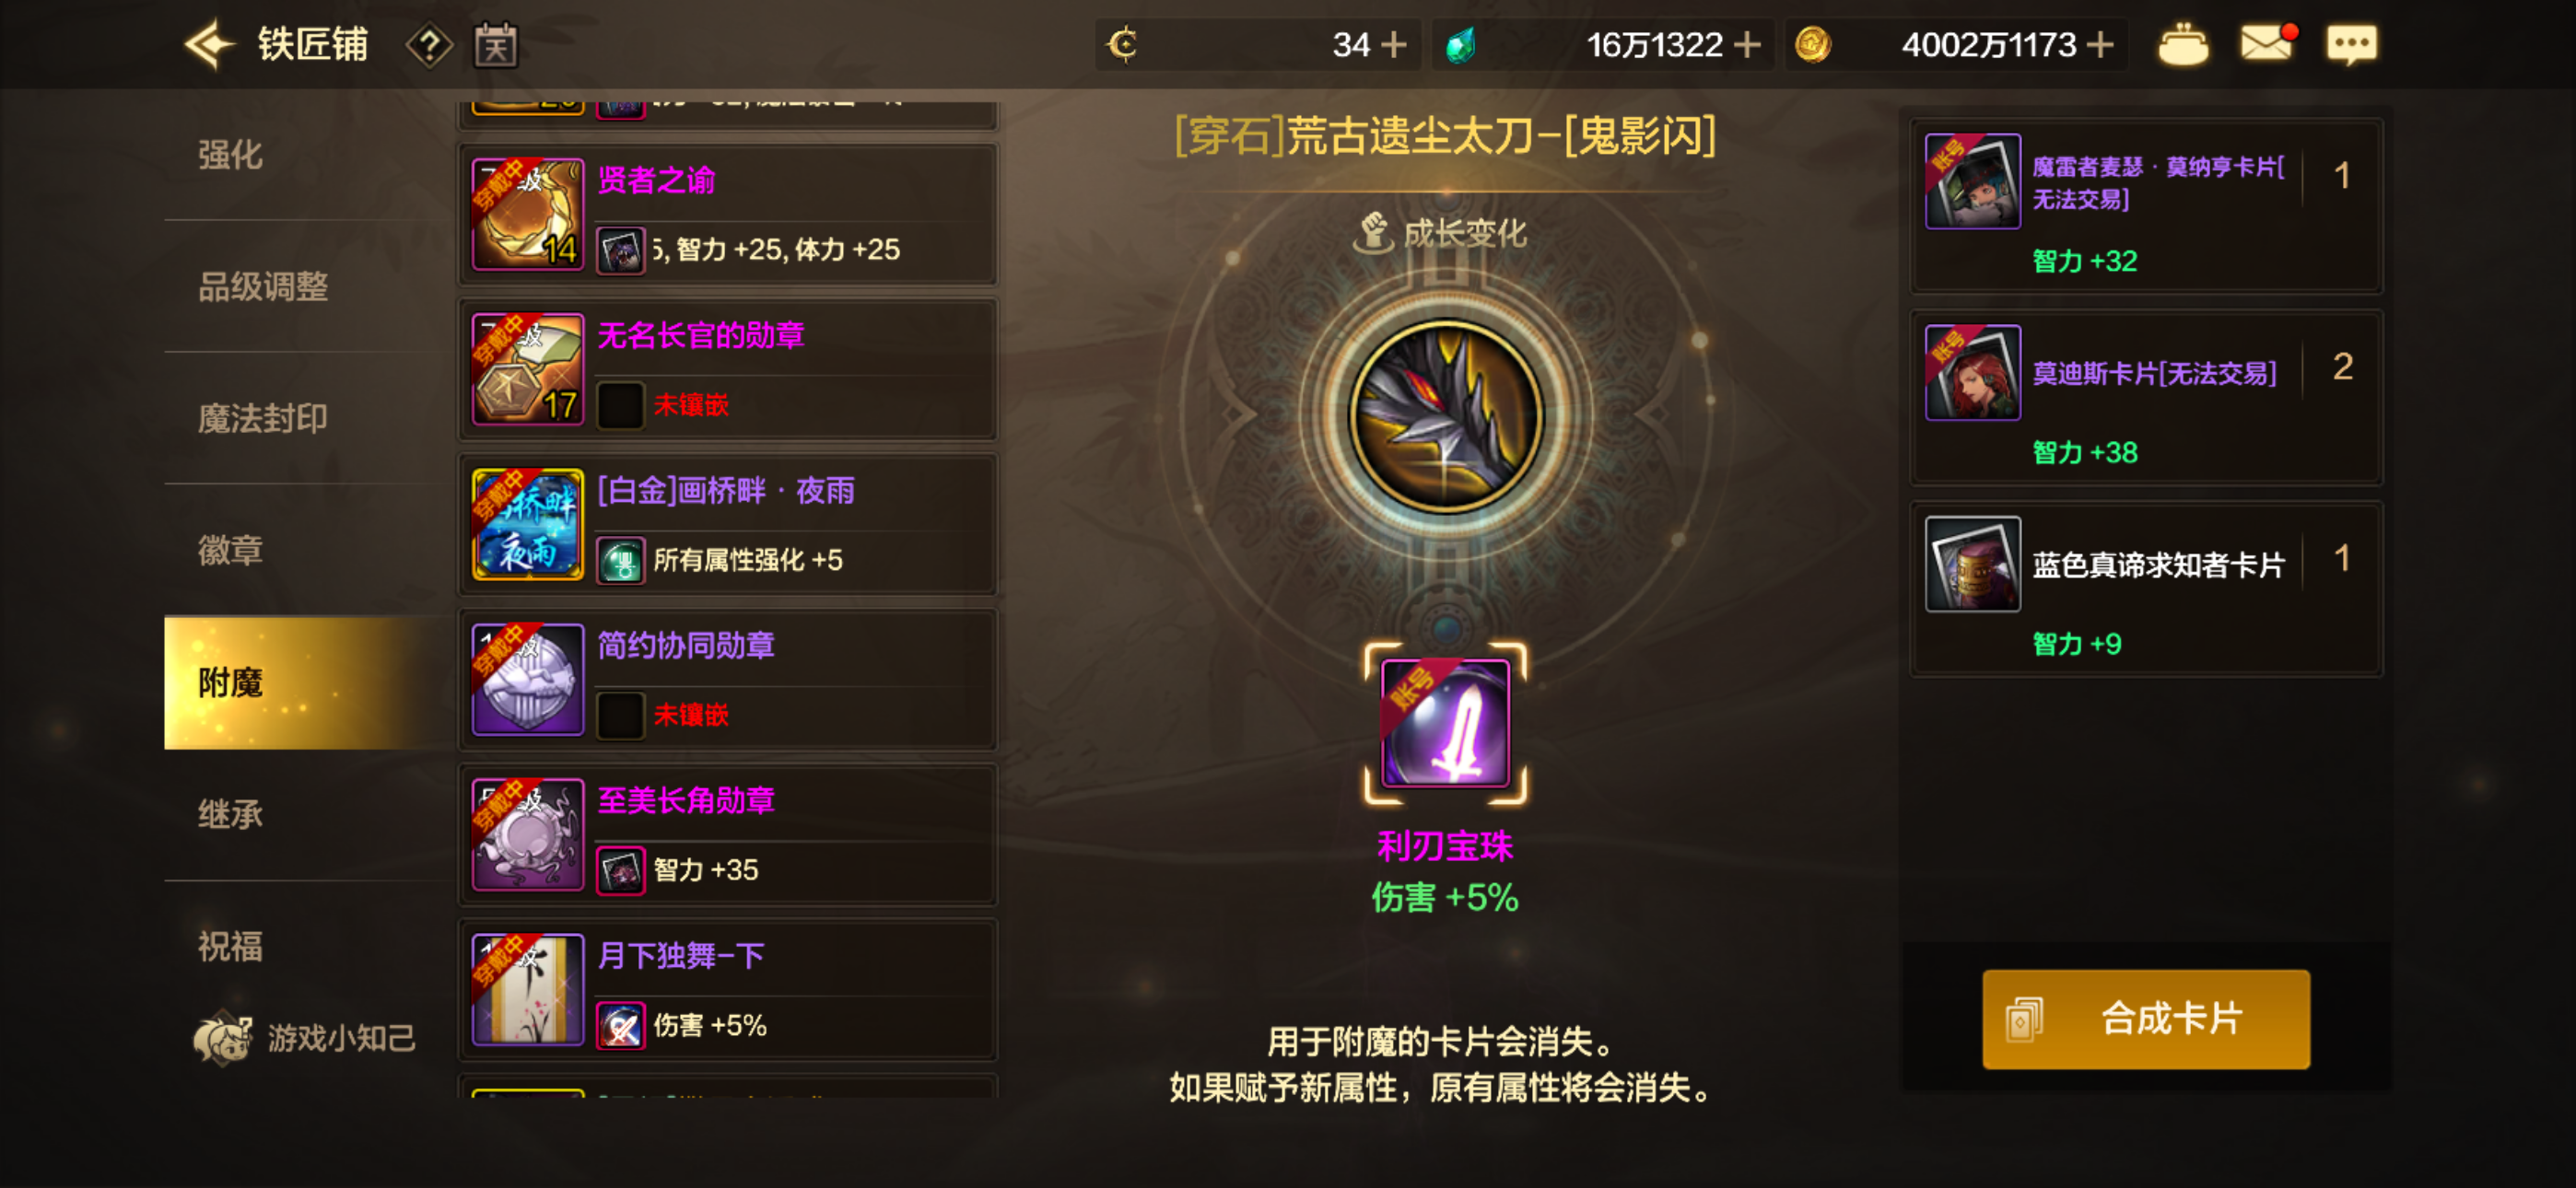Select the 蓝色真谛求知者卡片 card
Image resolution: width=2576 pixels, height=1188 pixels.
pos(2145,589)
